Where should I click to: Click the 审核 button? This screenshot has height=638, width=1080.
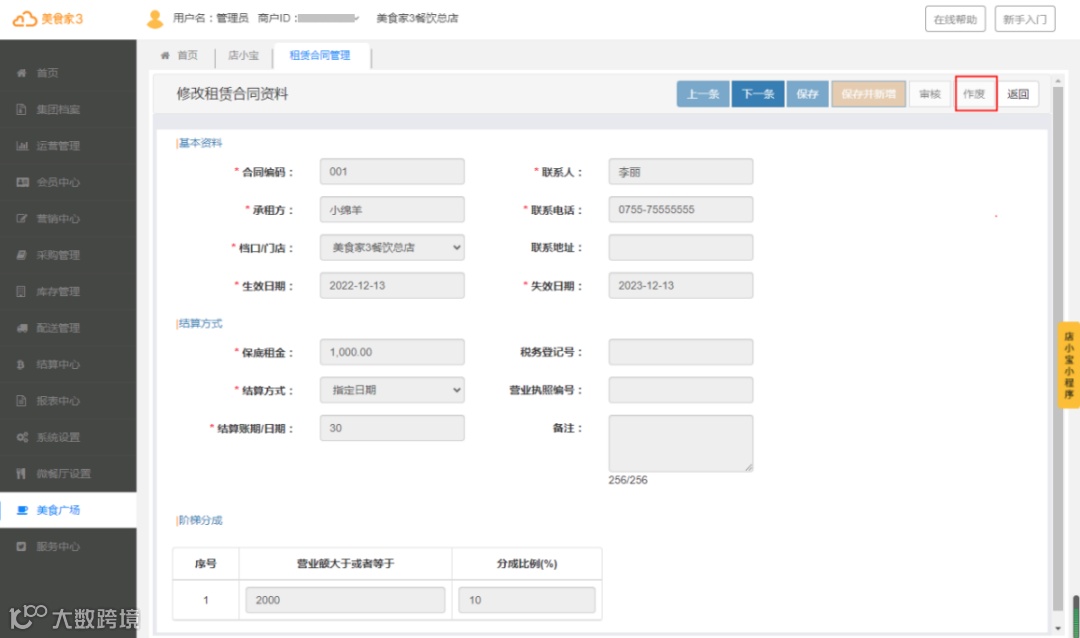[930, 94]
